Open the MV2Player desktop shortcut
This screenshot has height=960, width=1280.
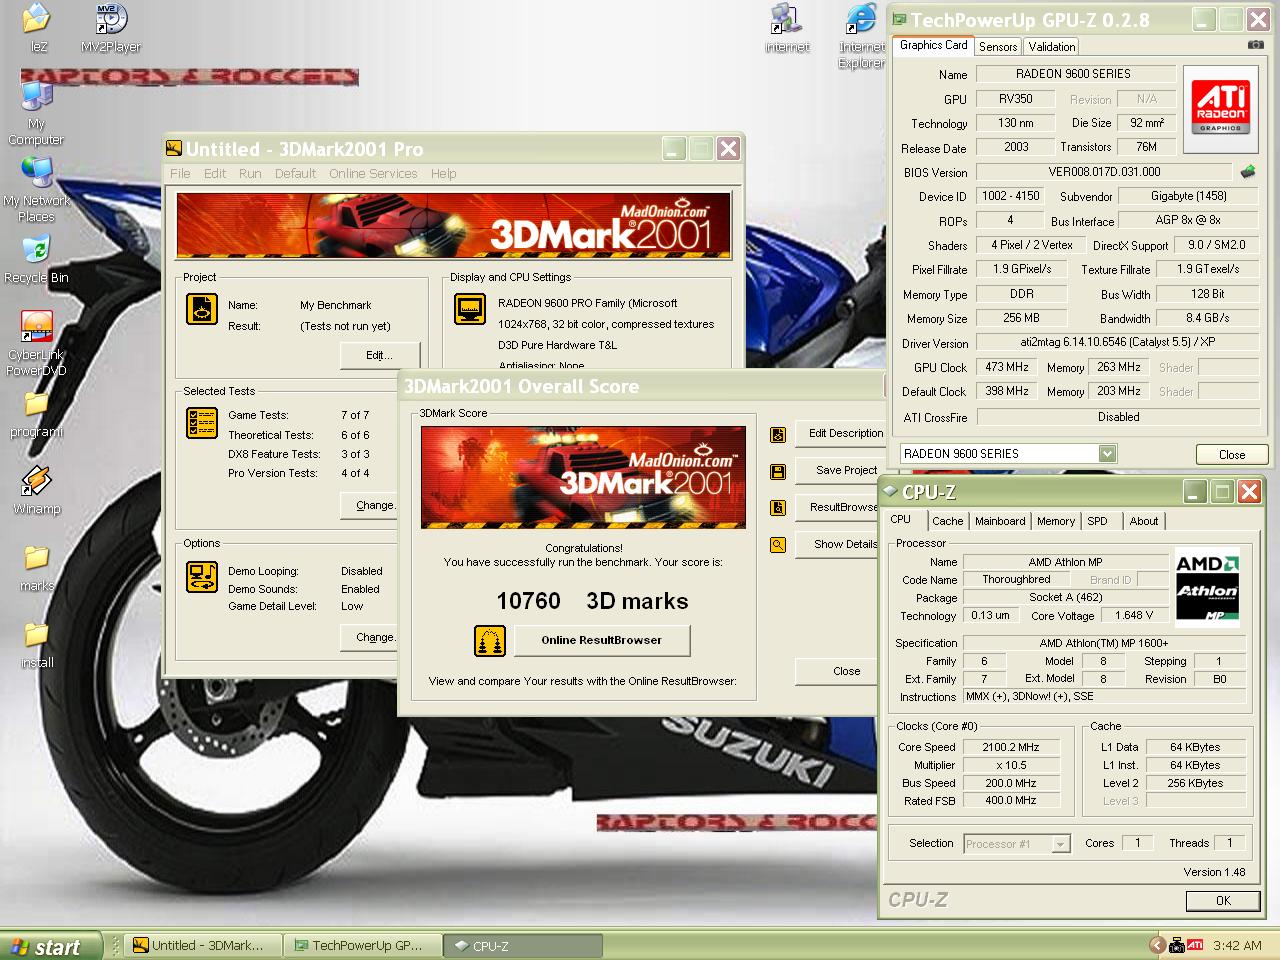tap(110, 18)
